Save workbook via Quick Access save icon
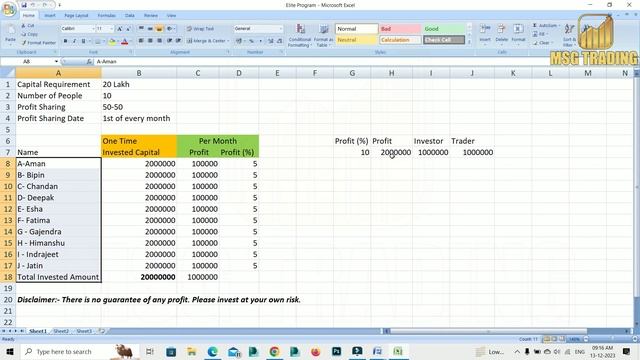The width and height of the screenshot is (640, 360). click(24, 5)
